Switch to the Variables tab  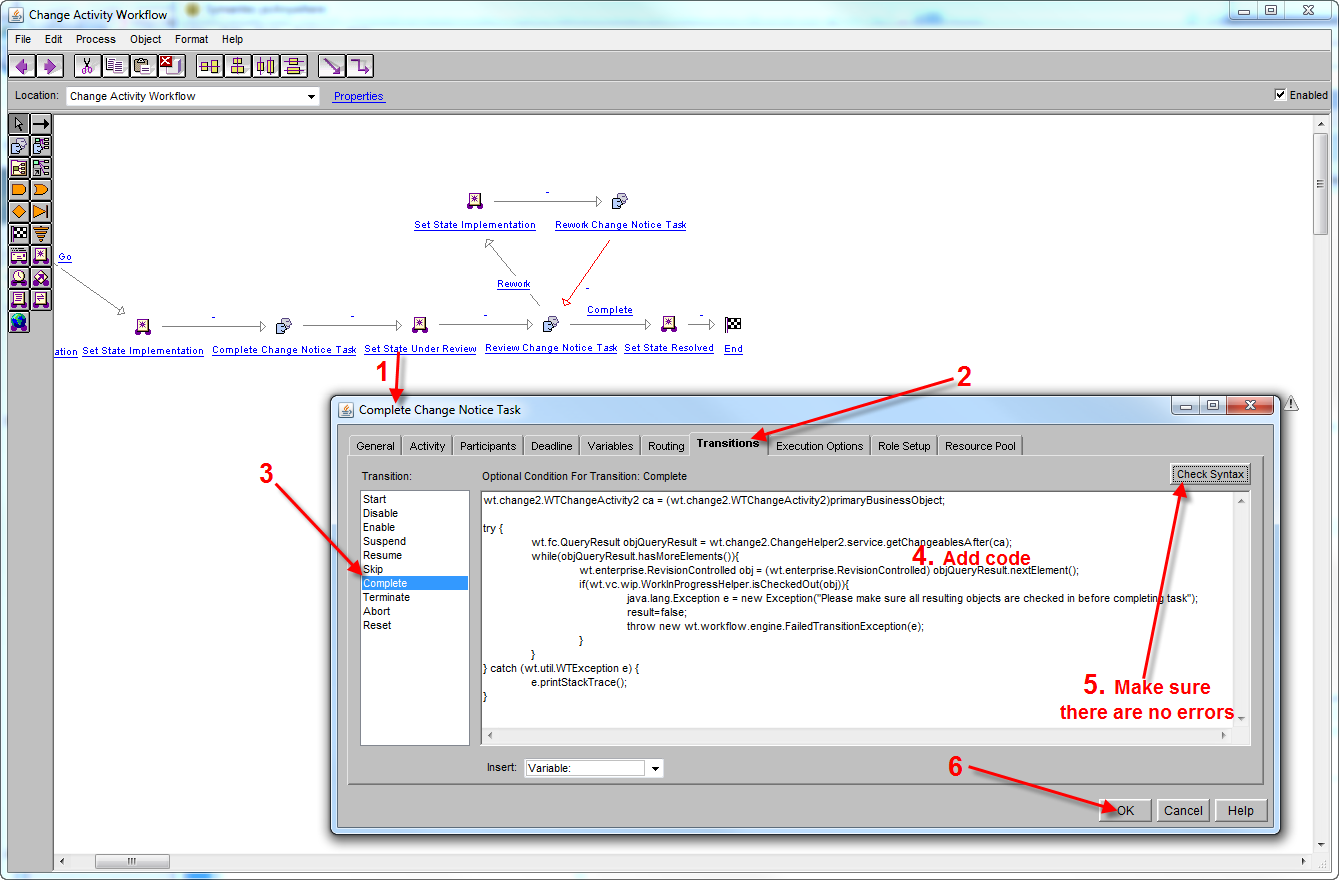[x=610, y=446]
